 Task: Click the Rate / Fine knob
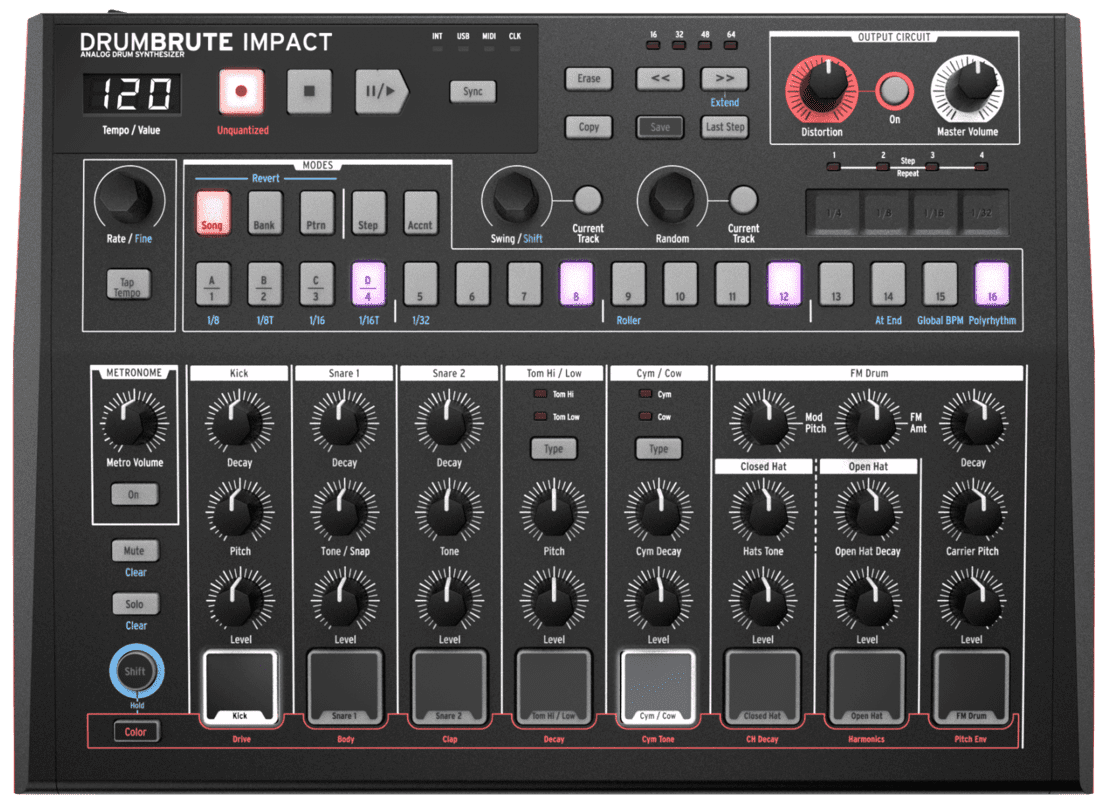(129, 200)
